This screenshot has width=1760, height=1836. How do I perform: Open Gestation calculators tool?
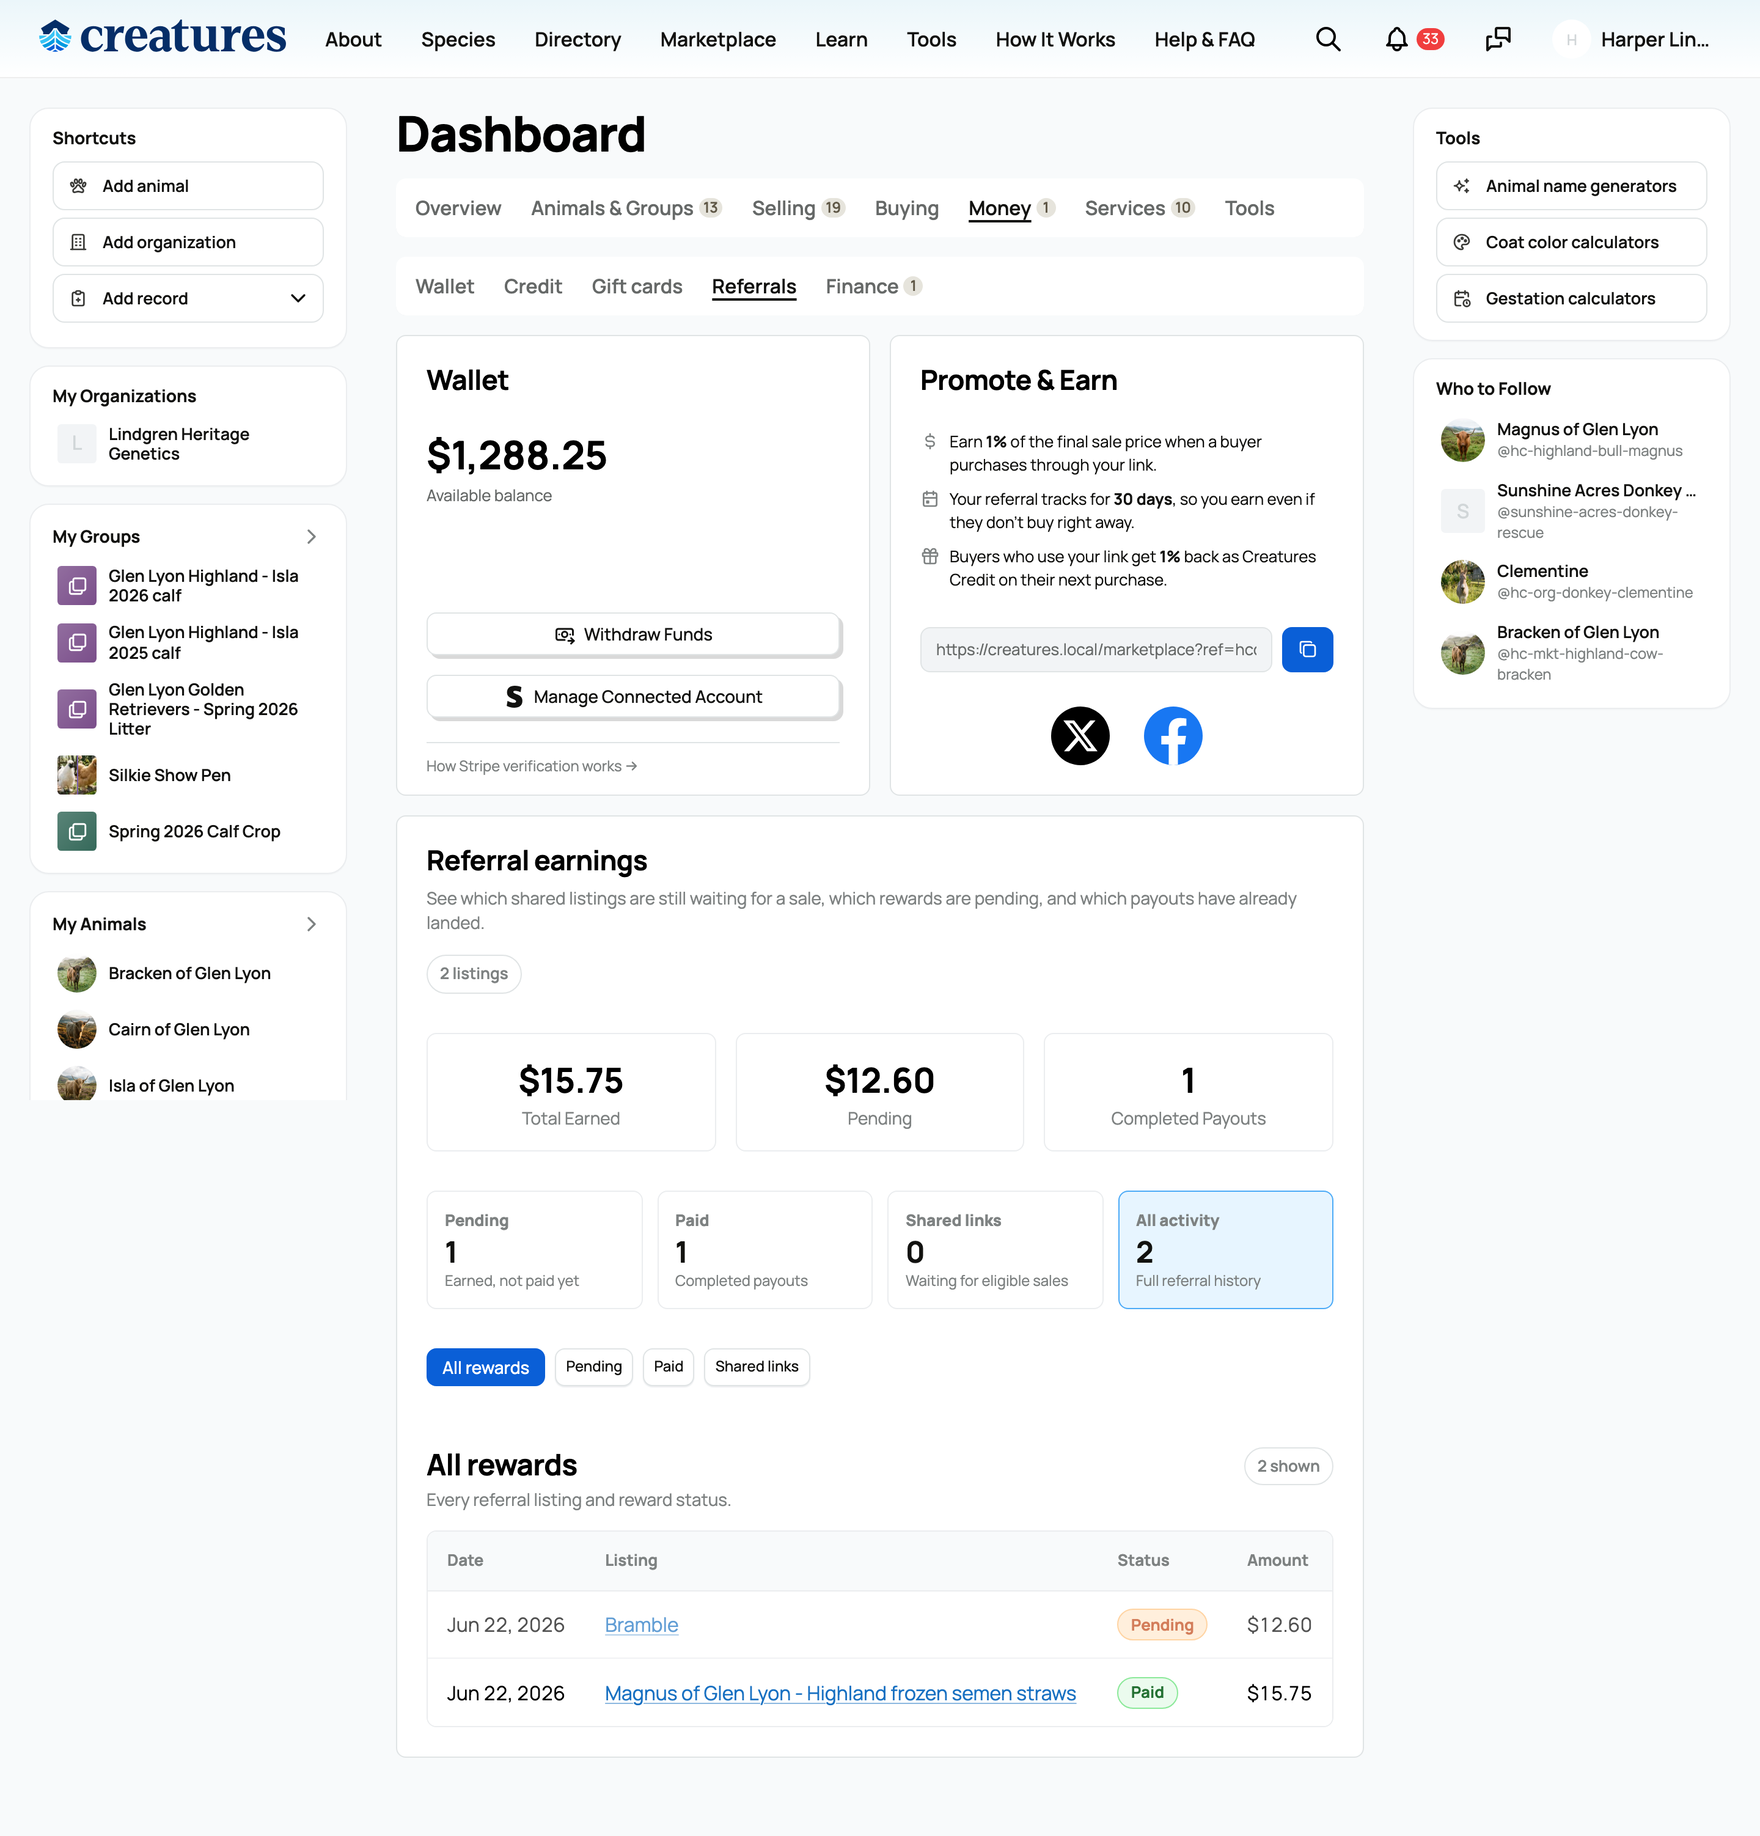[x=1571, y=298]
